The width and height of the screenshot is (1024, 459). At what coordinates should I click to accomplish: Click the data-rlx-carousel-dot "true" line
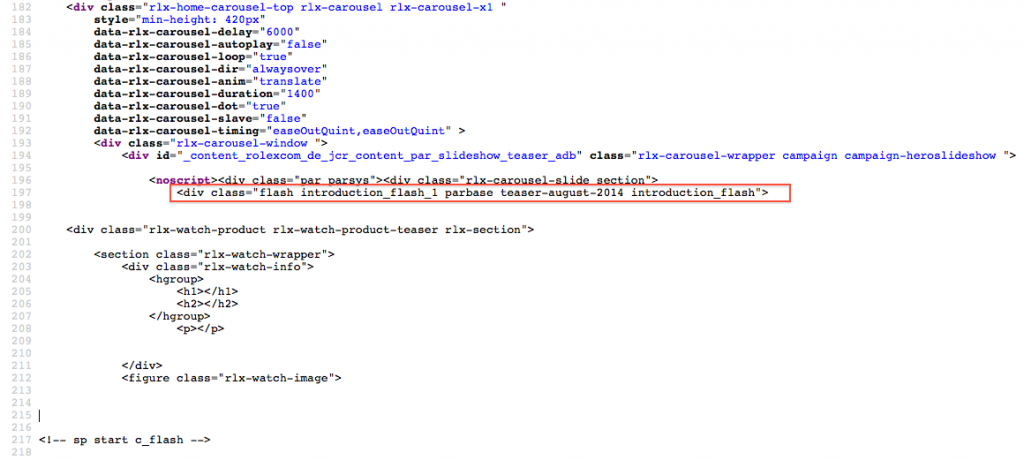click(192, 105)
